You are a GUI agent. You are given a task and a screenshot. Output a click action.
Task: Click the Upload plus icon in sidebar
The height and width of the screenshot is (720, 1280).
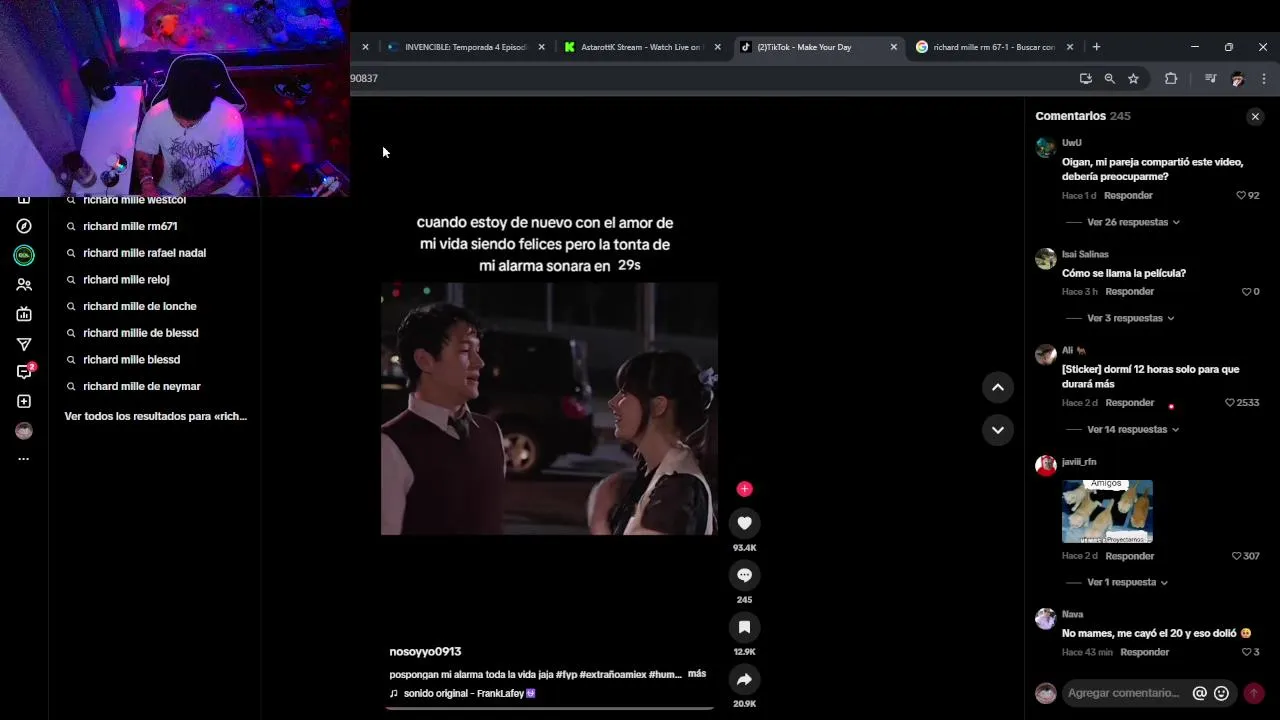[24, 401]
